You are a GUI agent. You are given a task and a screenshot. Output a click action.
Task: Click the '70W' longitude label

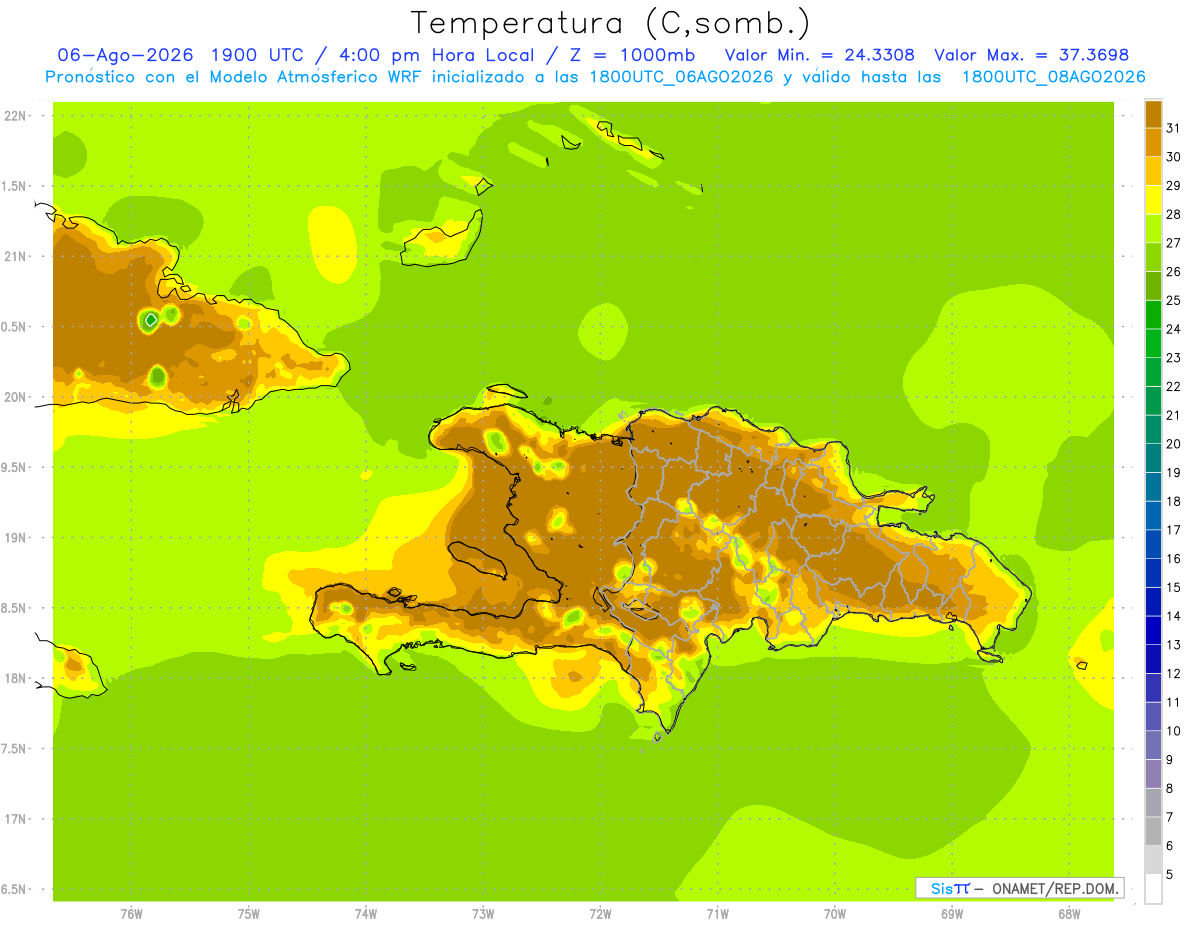pyautogui.click(x=835, y=914)
